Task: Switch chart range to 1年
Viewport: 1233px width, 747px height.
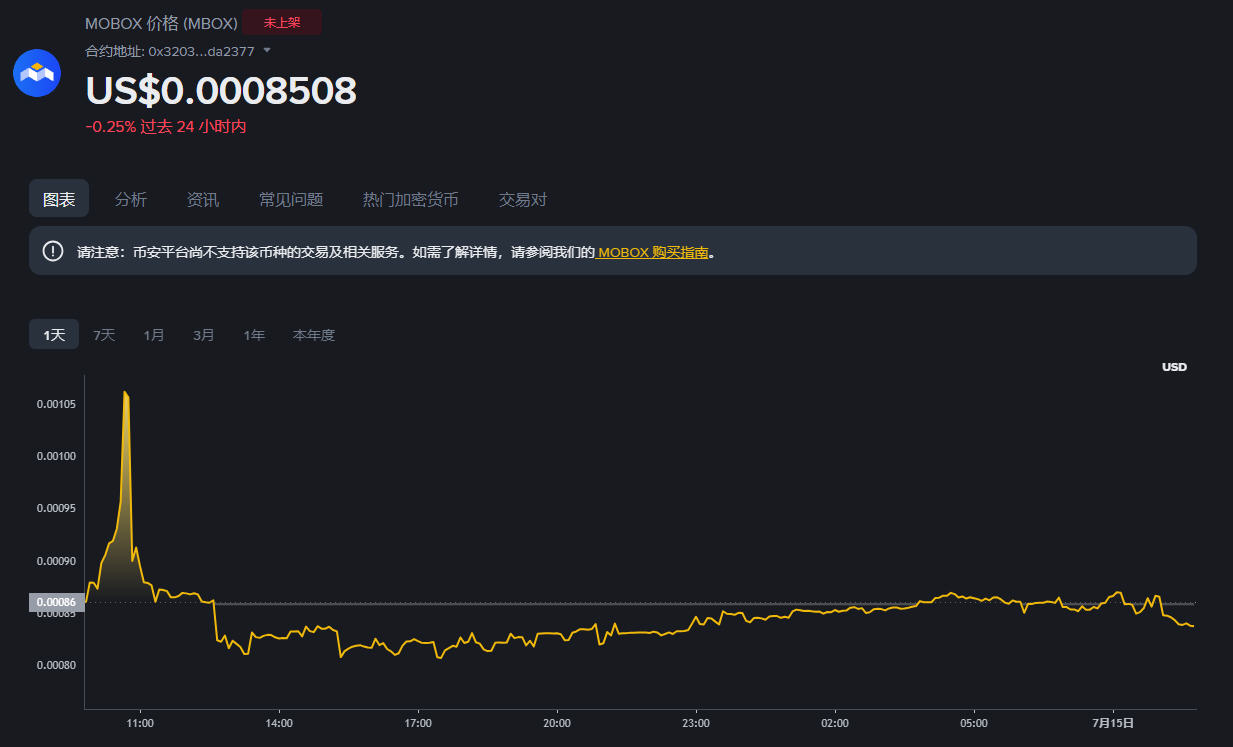Action: (254, 335)
